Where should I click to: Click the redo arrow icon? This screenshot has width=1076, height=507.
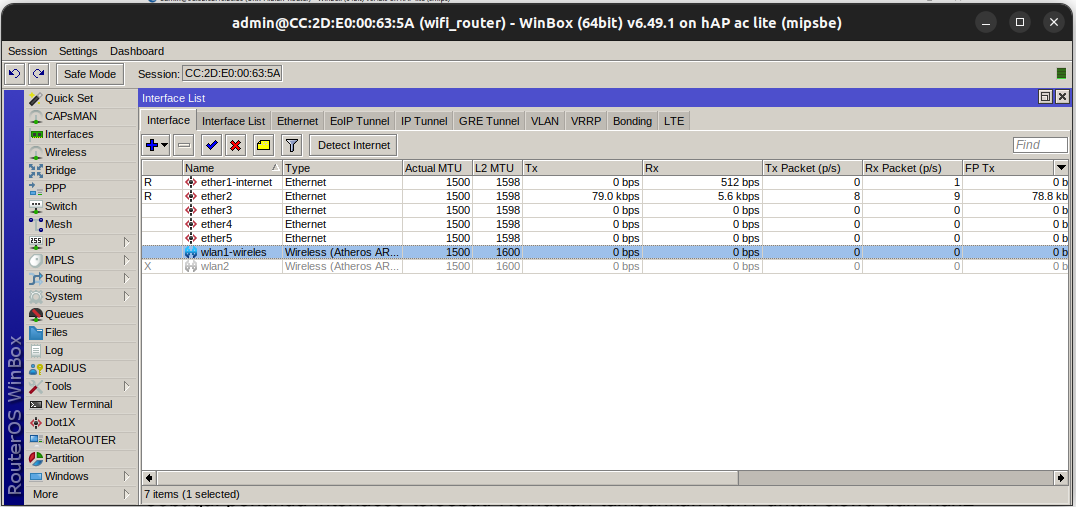click(38, 73)
